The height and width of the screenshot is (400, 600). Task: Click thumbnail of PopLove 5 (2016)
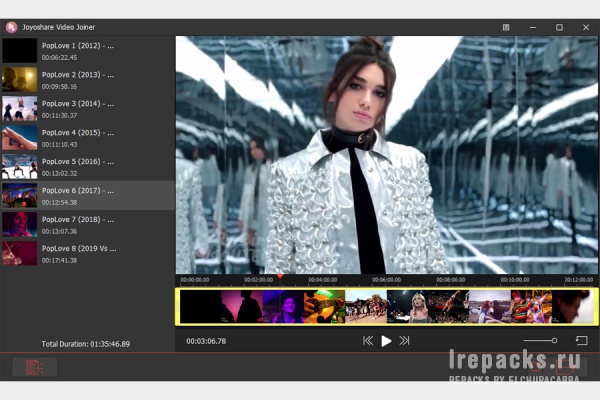(x=20, y=167)
